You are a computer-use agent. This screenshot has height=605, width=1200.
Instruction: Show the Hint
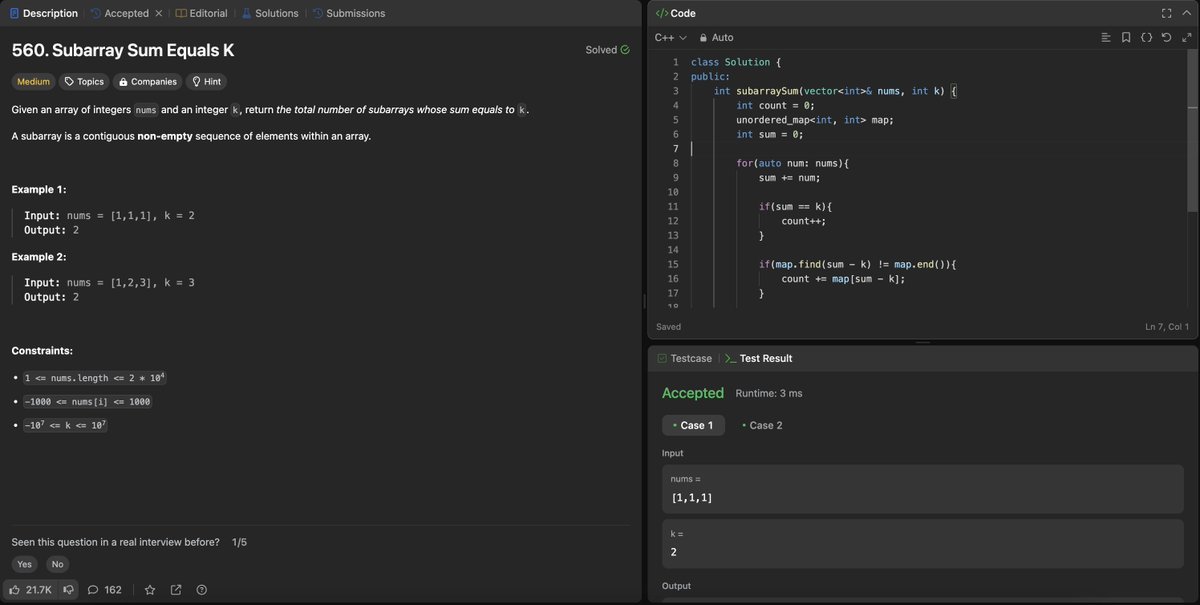[x=207, y=82]
